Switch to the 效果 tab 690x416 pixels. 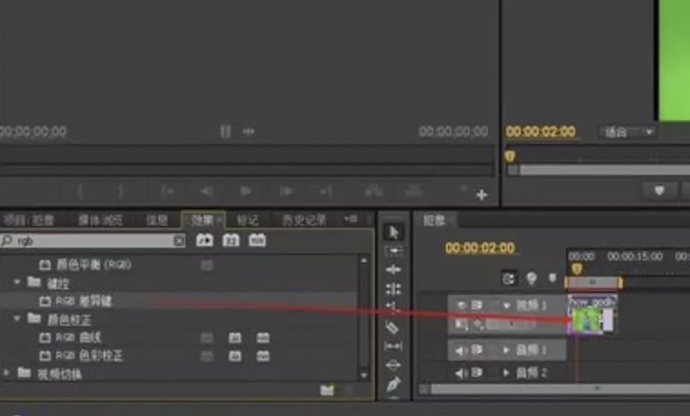pyautogui.click(x=202, y=220)
